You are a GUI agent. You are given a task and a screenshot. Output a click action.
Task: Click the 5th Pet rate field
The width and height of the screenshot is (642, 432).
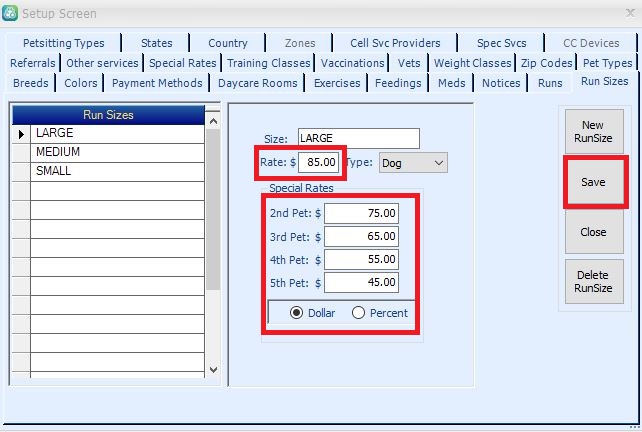[x=361, y=283]
